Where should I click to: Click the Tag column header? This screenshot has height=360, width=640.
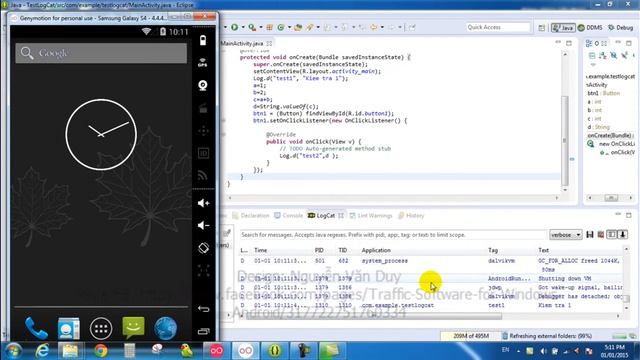[x=493, y=250]
